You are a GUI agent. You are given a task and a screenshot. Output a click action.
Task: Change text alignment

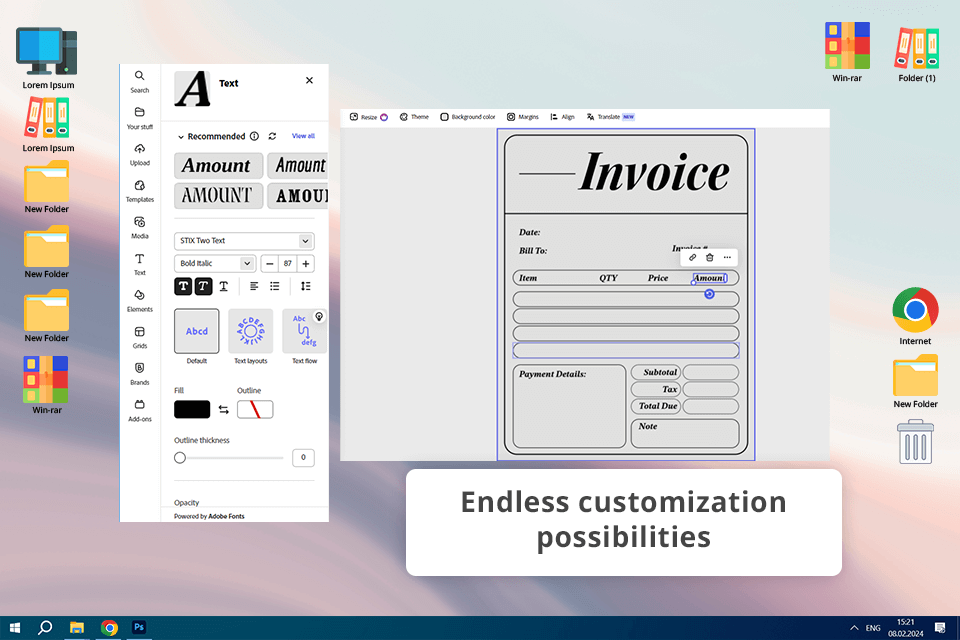254,286
